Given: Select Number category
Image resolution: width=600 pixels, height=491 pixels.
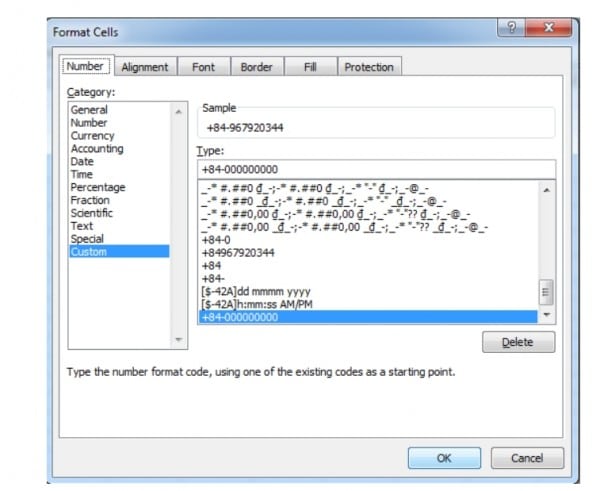Looking at the screenshot, I should point(119,123).
